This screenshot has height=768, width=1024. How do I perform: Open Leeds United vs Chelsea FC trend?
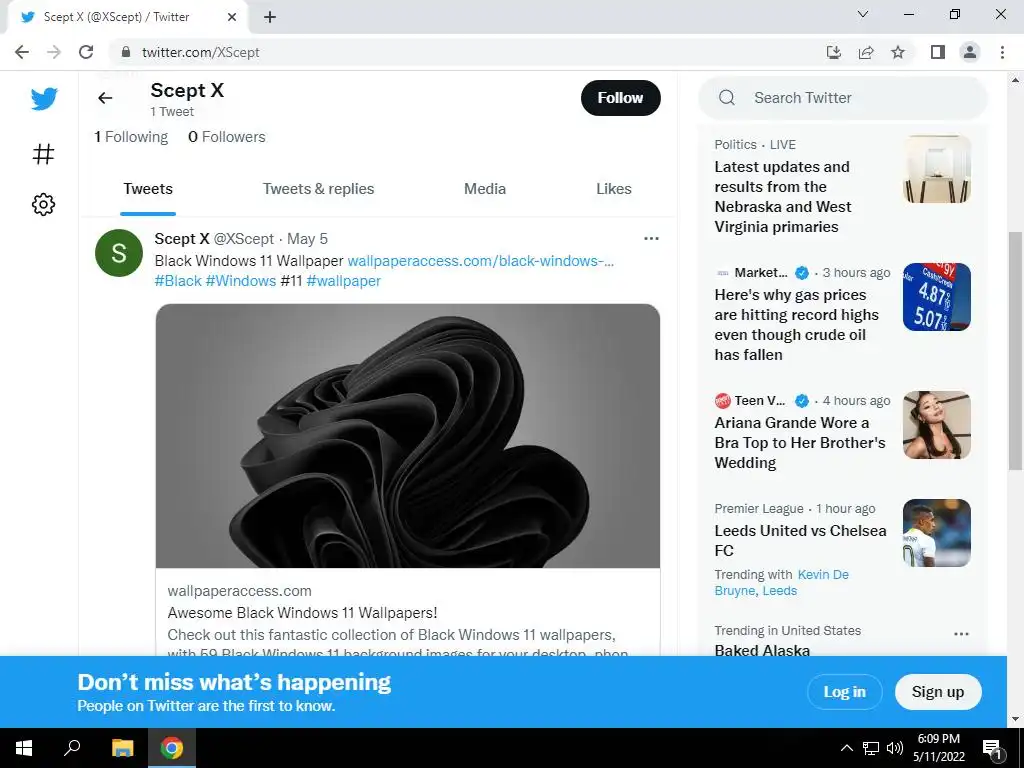click(x=800, y=540)
